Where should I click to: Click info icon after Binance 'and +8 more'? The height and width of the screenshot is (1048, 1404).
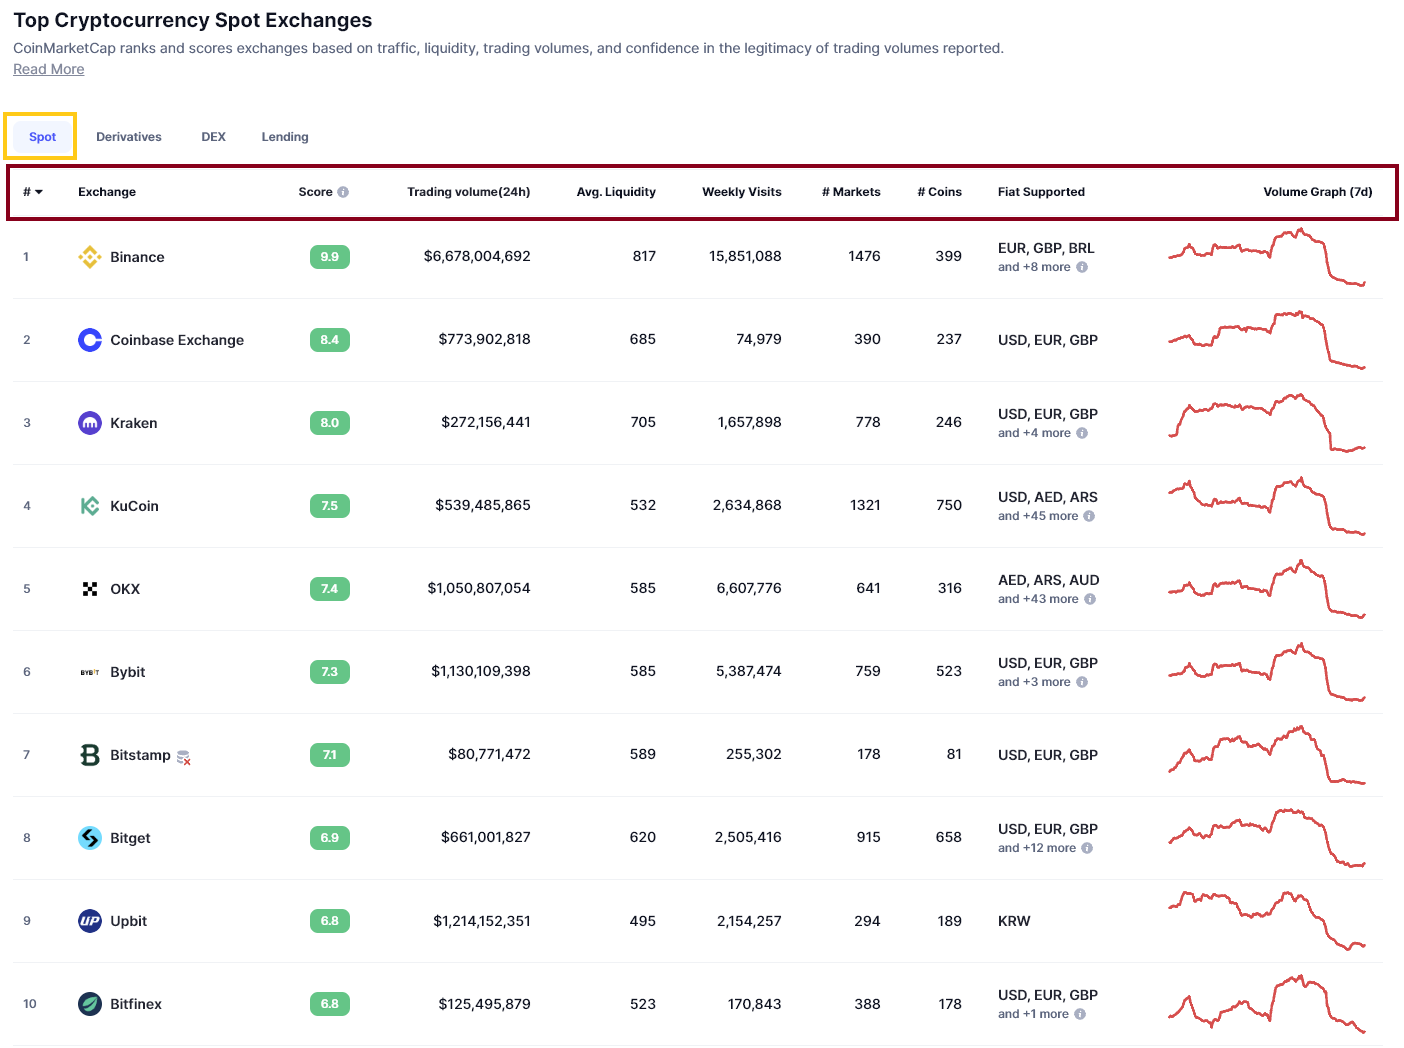pos(1082,267)
